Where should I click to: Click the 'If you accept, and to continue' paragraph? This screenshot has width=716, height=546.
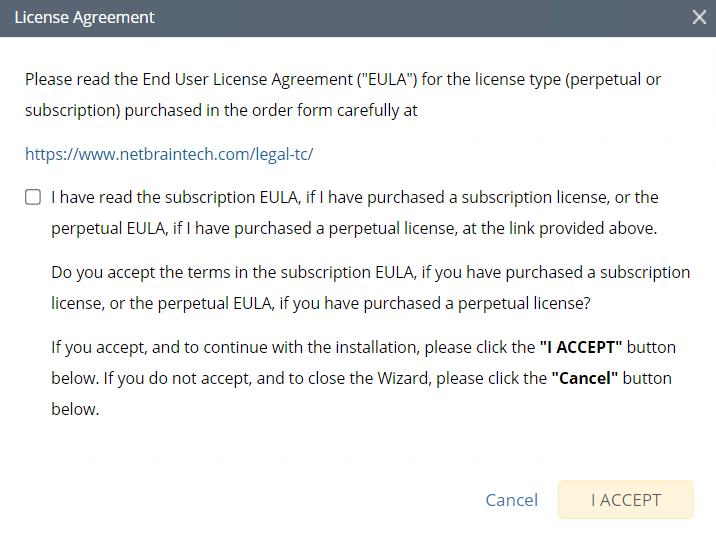[290, 349]
